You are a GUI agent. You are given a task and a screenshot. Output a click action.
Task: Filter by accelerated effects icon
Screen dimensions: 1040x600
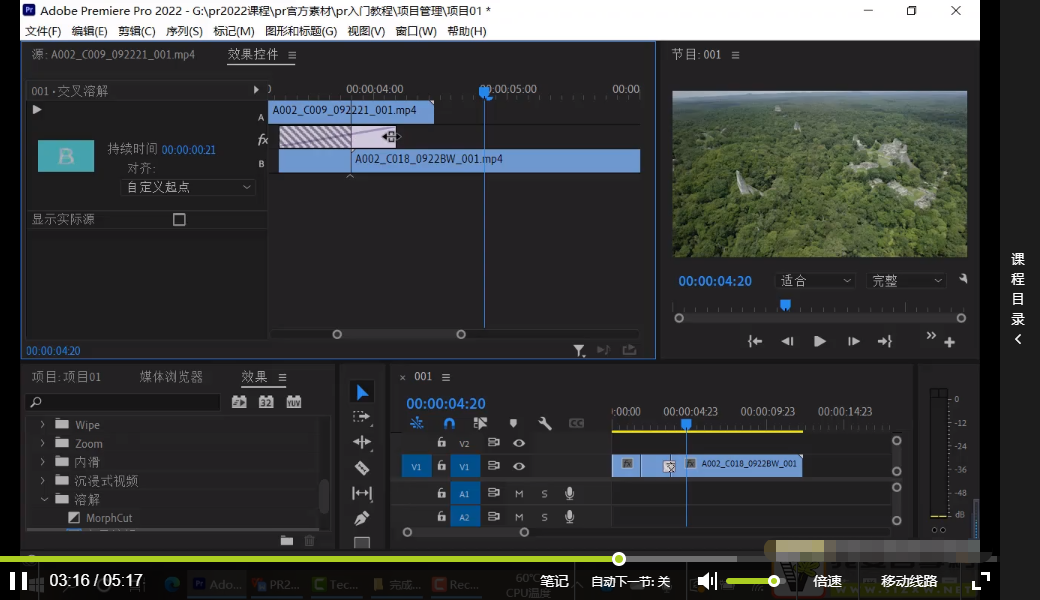239,402
